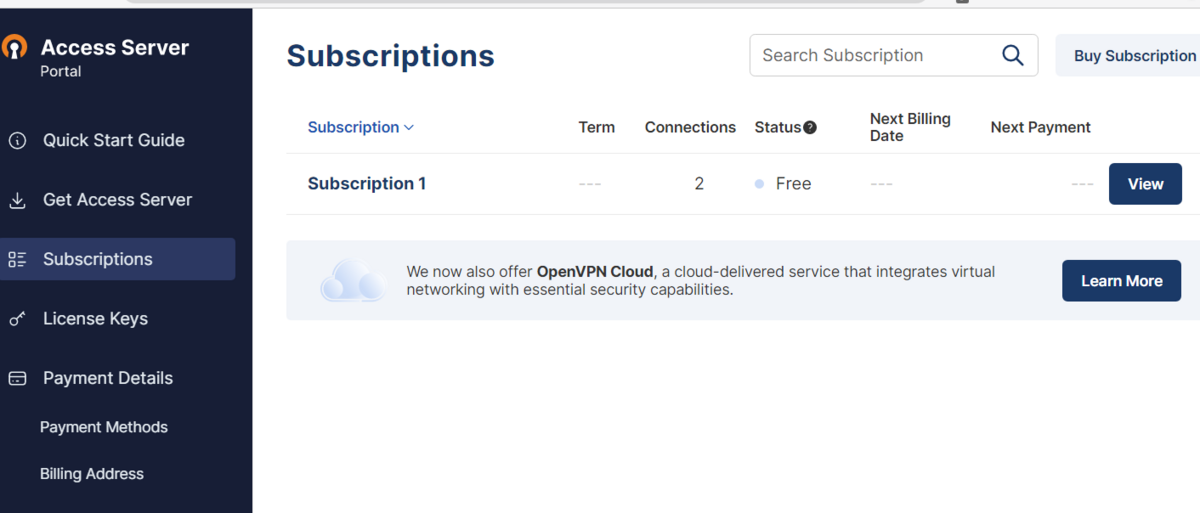Click the Status column header

tap(778, 127)
